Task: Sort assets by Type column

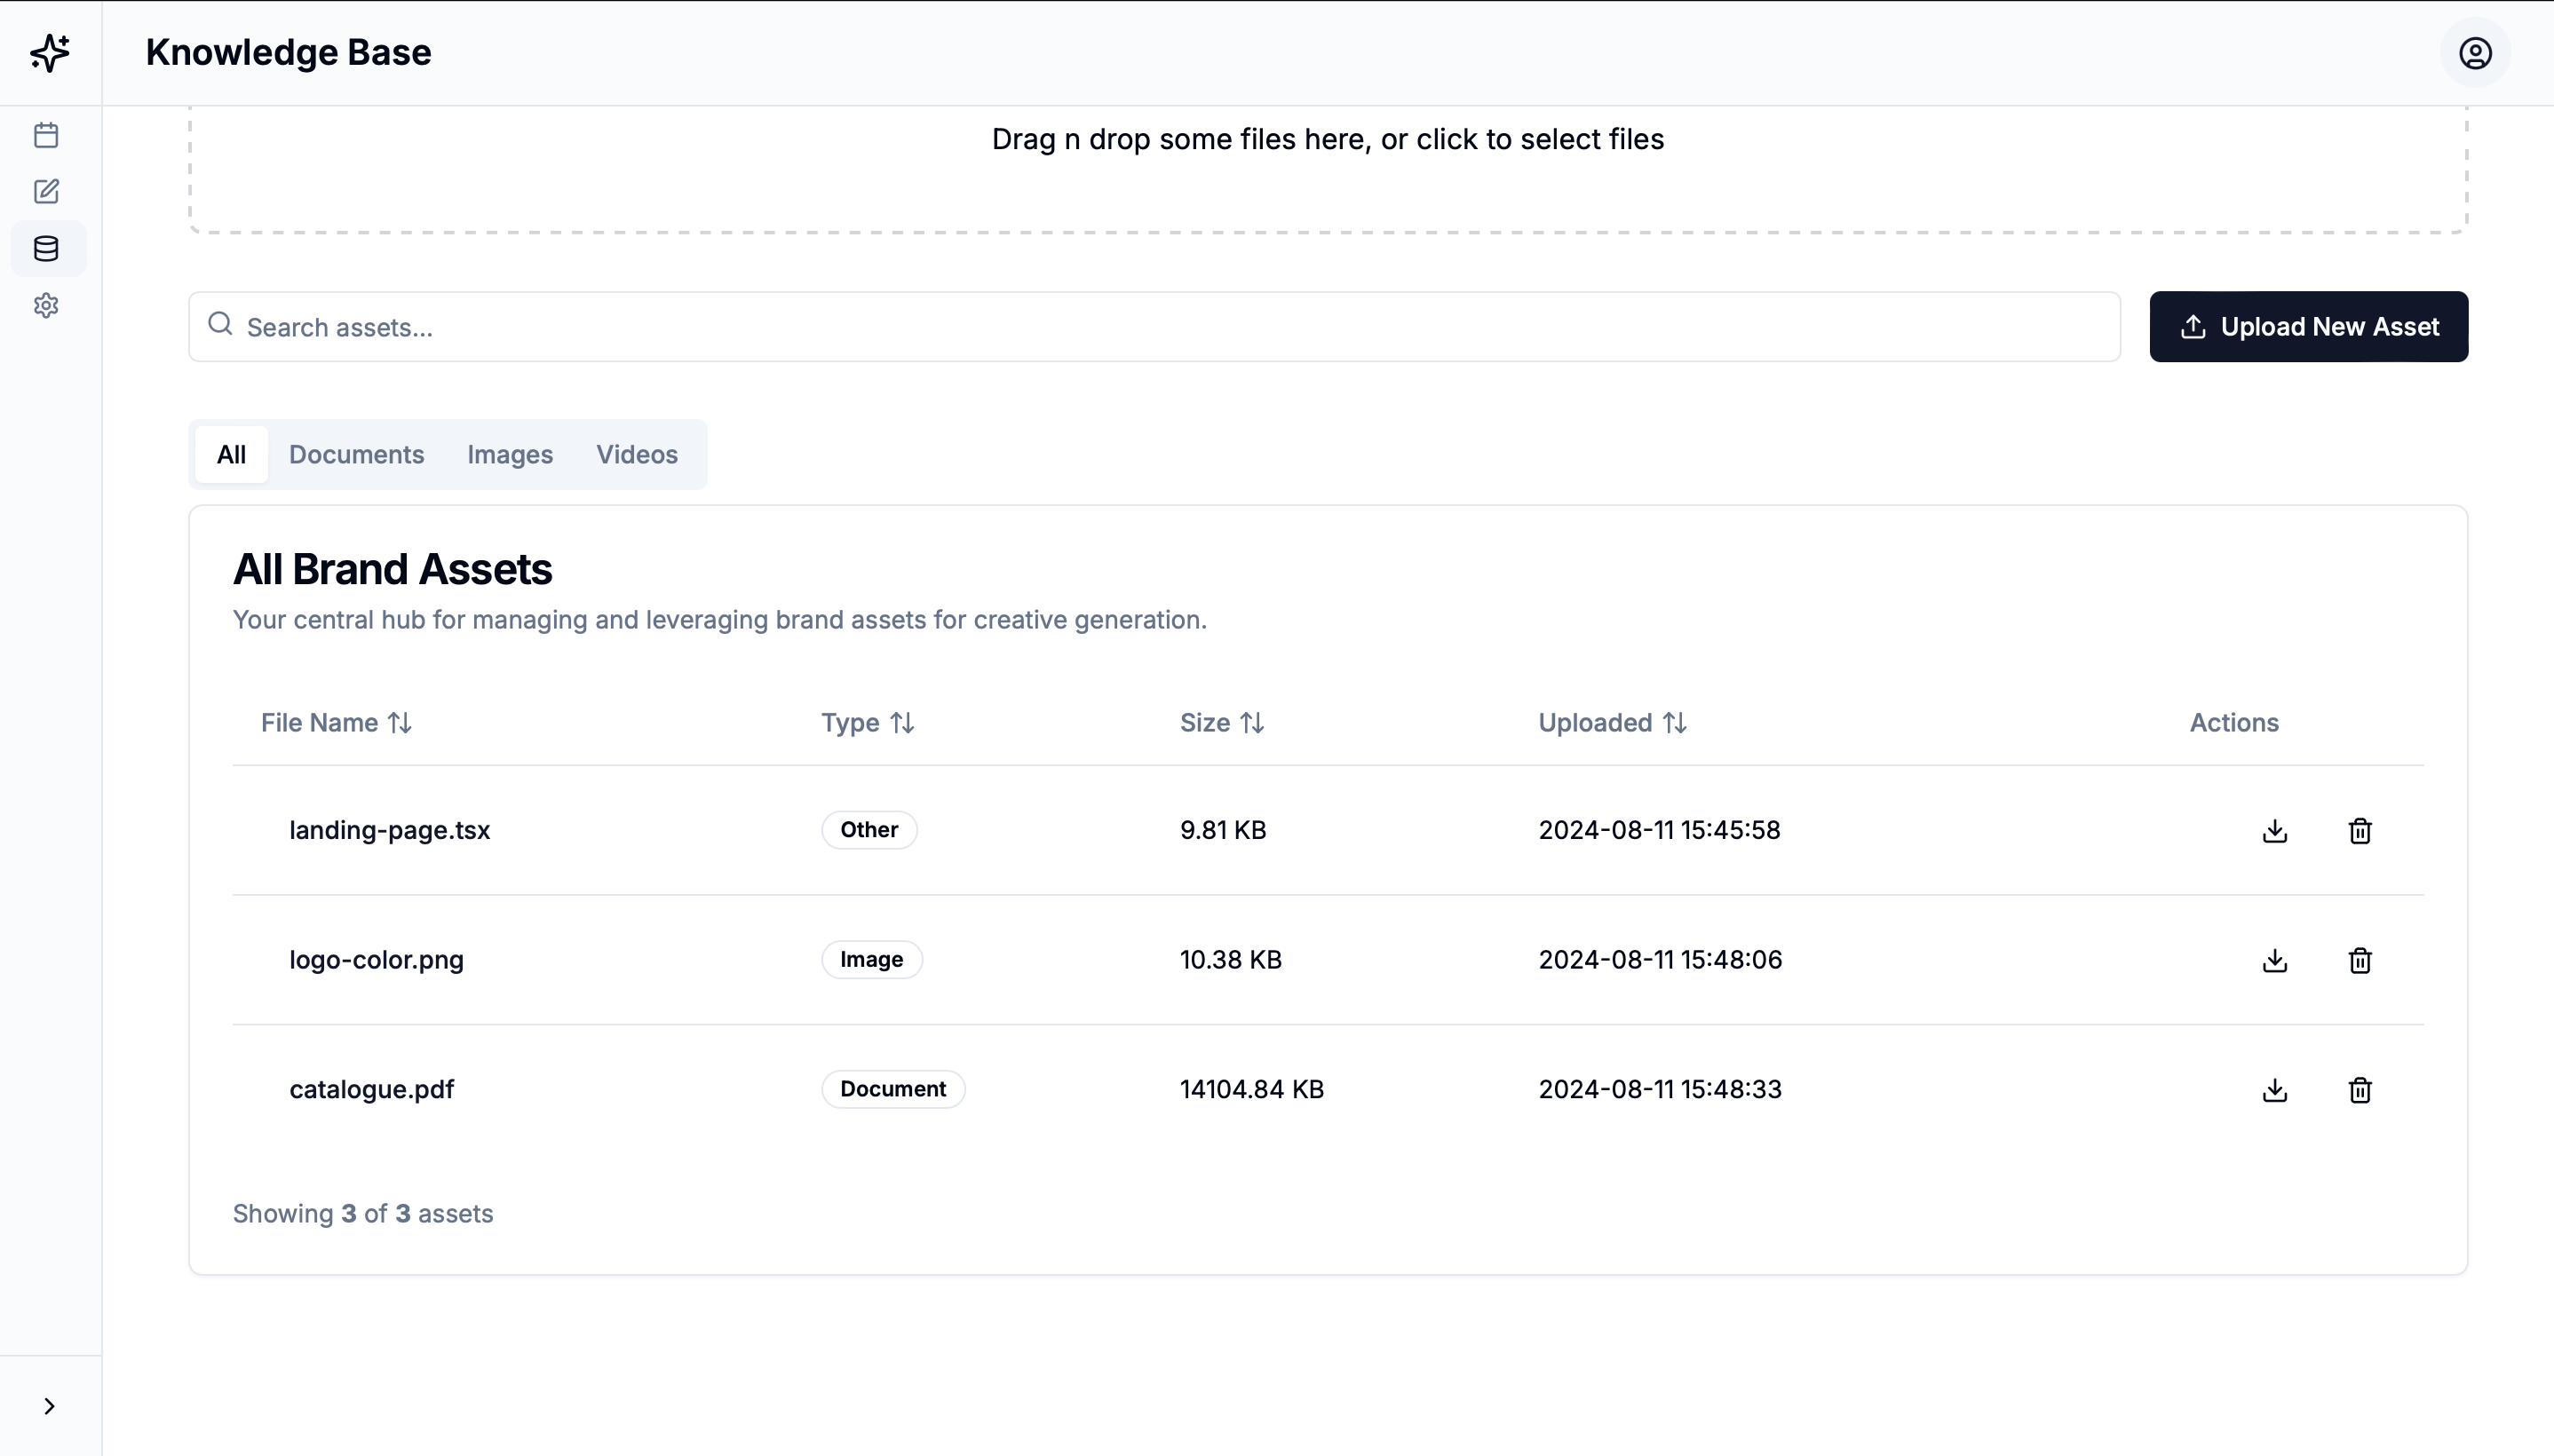Action: [867, 723]
